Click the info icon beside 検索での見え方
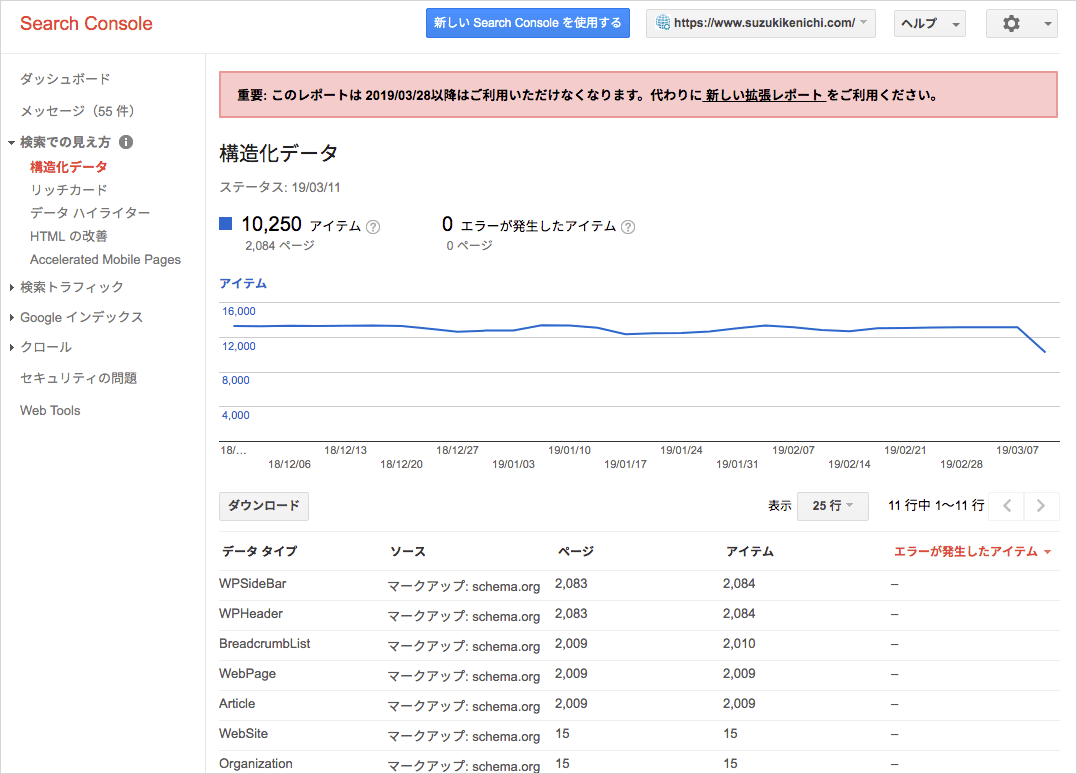1077x774 pixels. click(126, 142)
